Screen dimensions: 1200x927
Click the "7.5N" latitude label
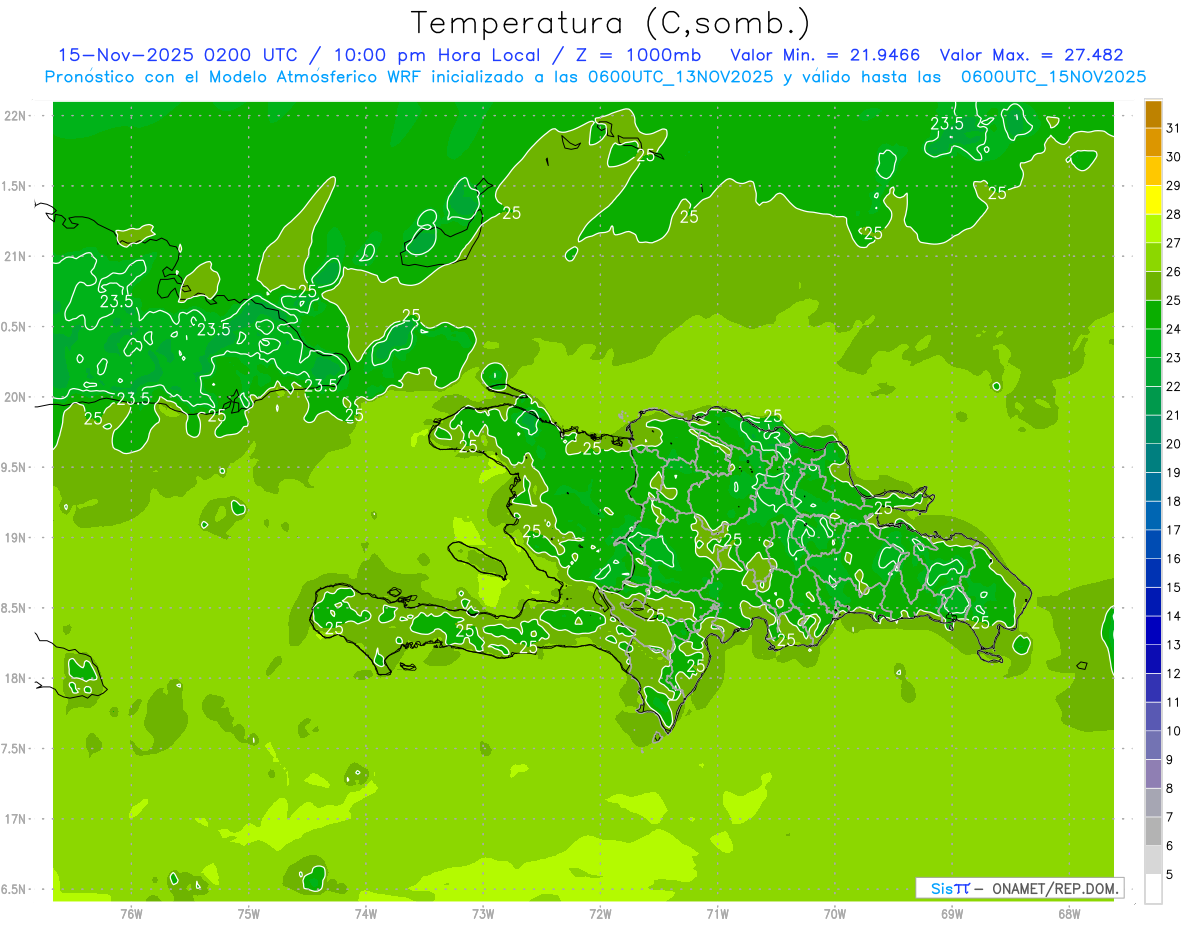tap(15, 749)
